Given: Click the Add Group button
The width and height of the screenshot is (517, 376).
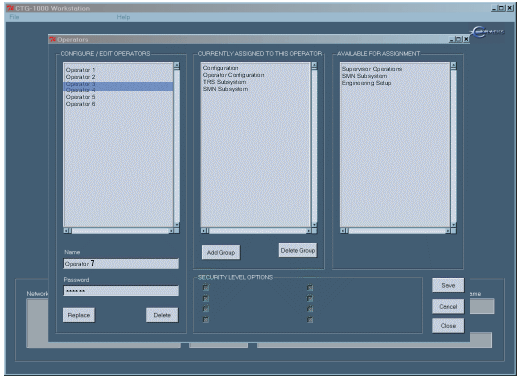Looking at the screenshot, I should (221, 252).
